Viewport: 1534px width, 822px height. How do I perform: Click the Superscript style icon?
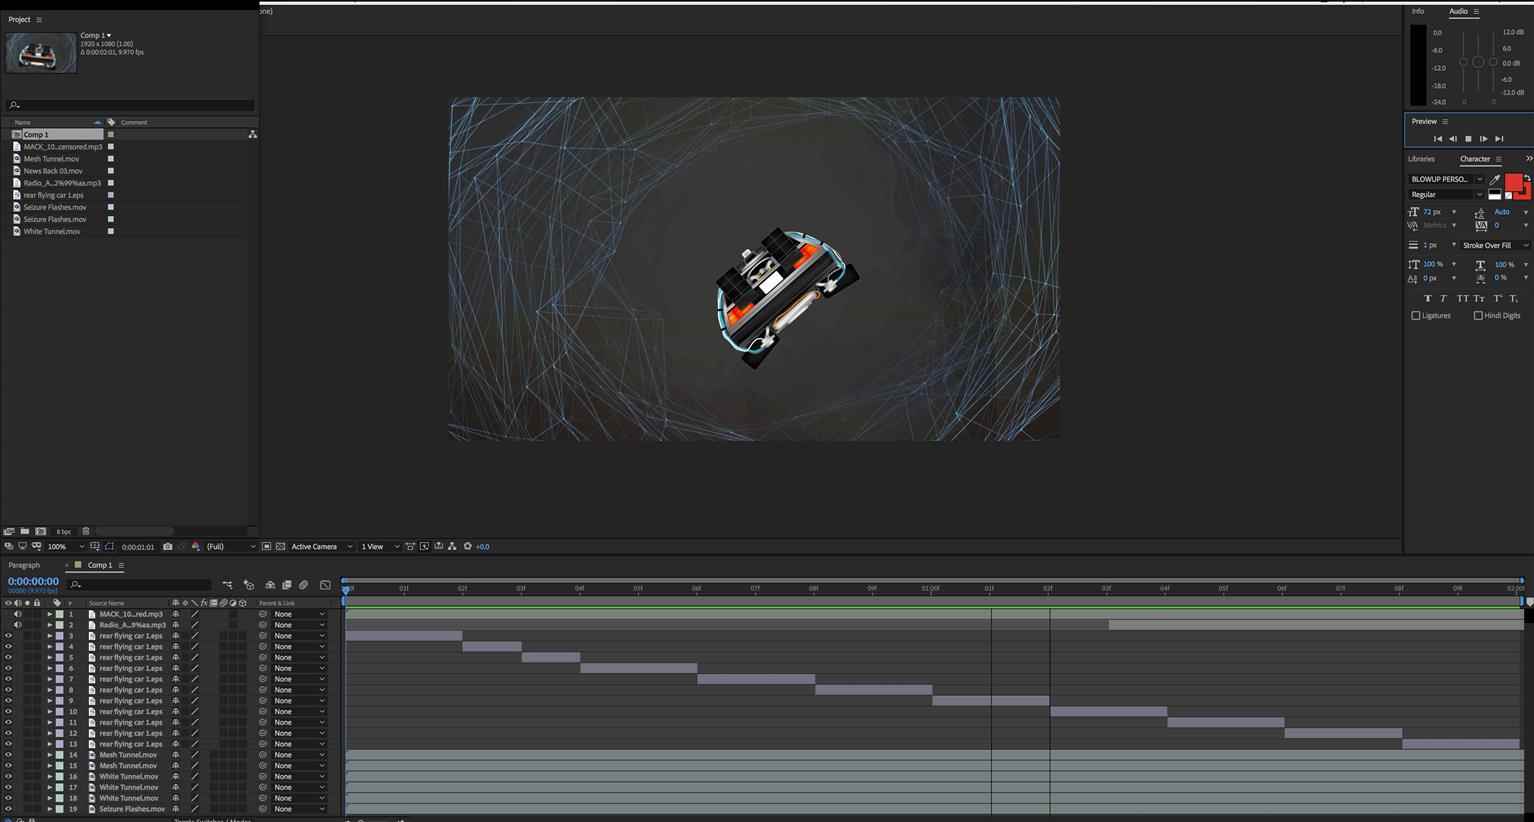click(1498, 298)
